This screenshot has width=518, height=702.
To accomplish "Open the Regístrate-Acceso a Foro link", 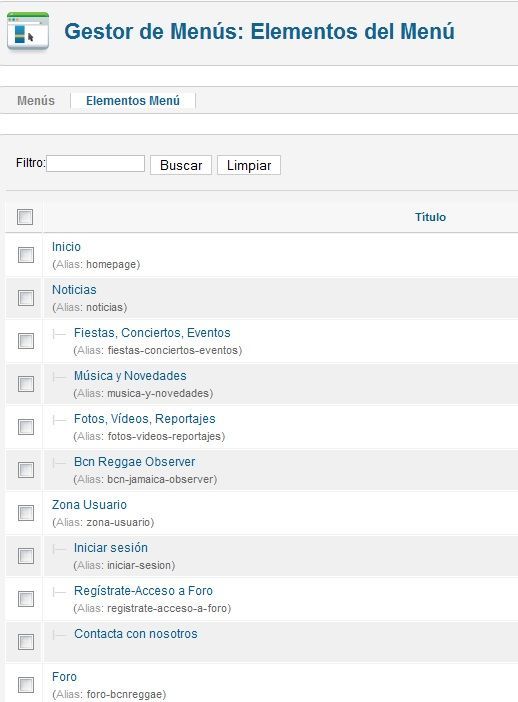I will tap(143, 591).
